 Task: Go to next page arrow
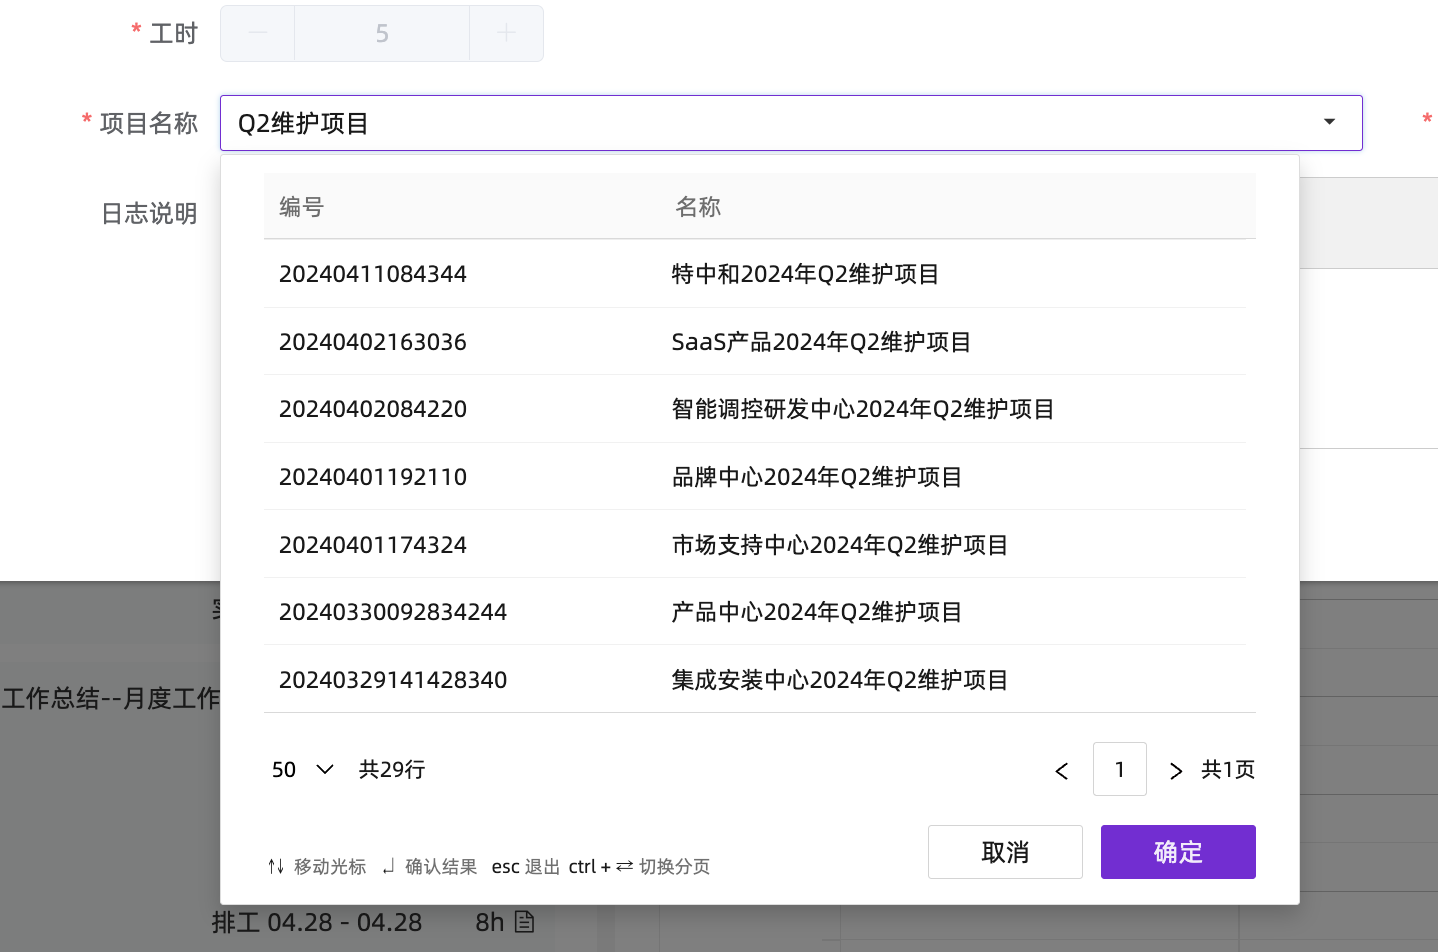[1175, 770]
